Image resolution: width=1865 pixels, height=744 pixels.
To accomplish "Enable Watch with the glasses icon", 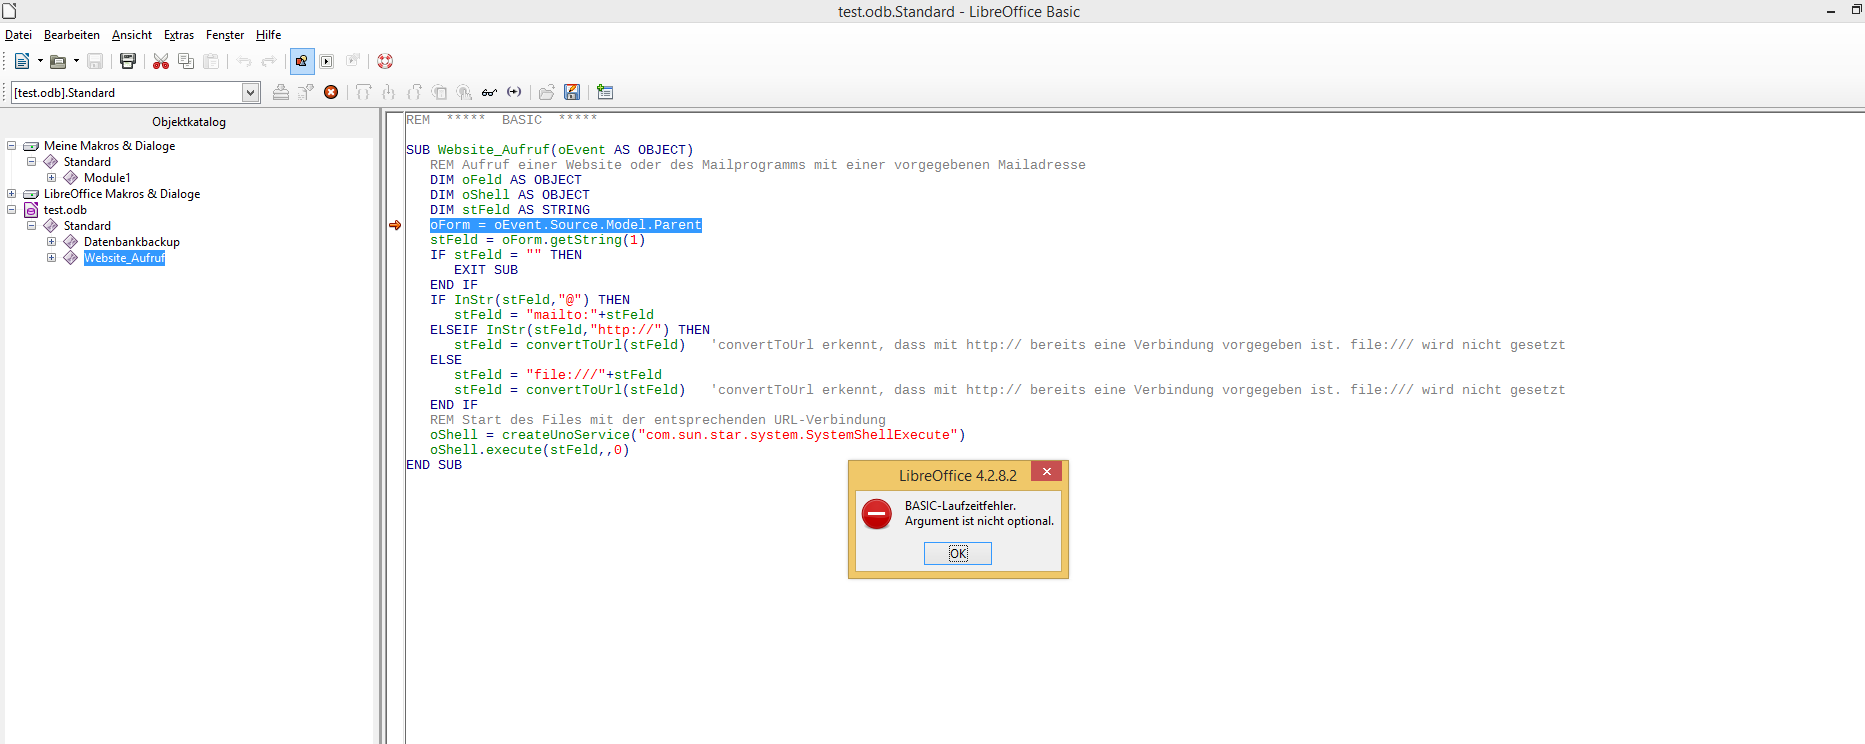I will (489, 92).
